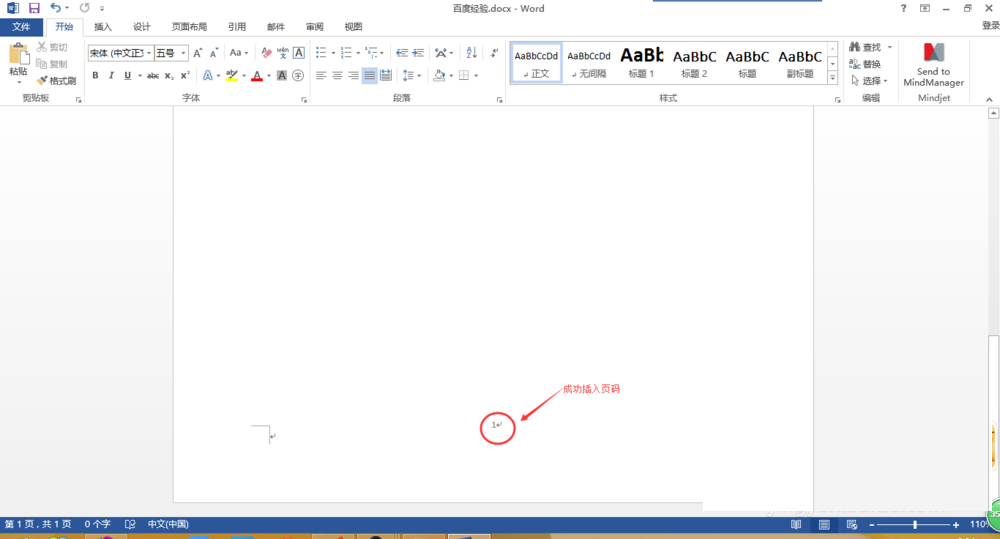Click the vertical scrollbar up arrow
The height and width of the screenshot is (539, 1000).
coord(993,113)
